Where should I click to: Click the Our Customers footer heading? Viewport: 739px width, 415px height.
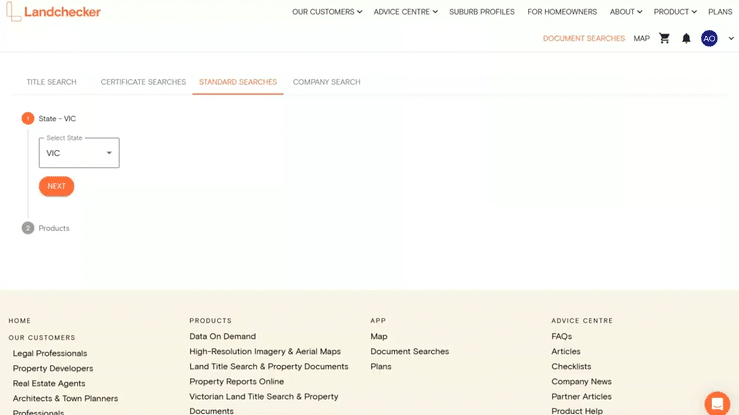click(42, 338)
